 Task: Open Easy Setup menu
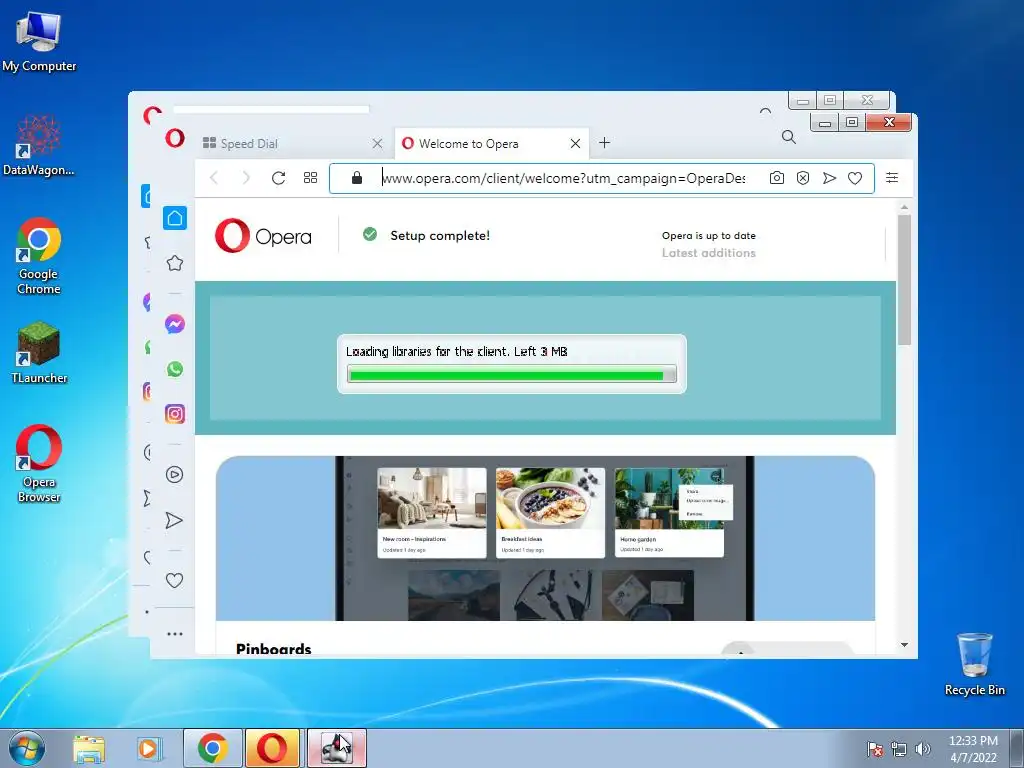(x=891, y=177)
